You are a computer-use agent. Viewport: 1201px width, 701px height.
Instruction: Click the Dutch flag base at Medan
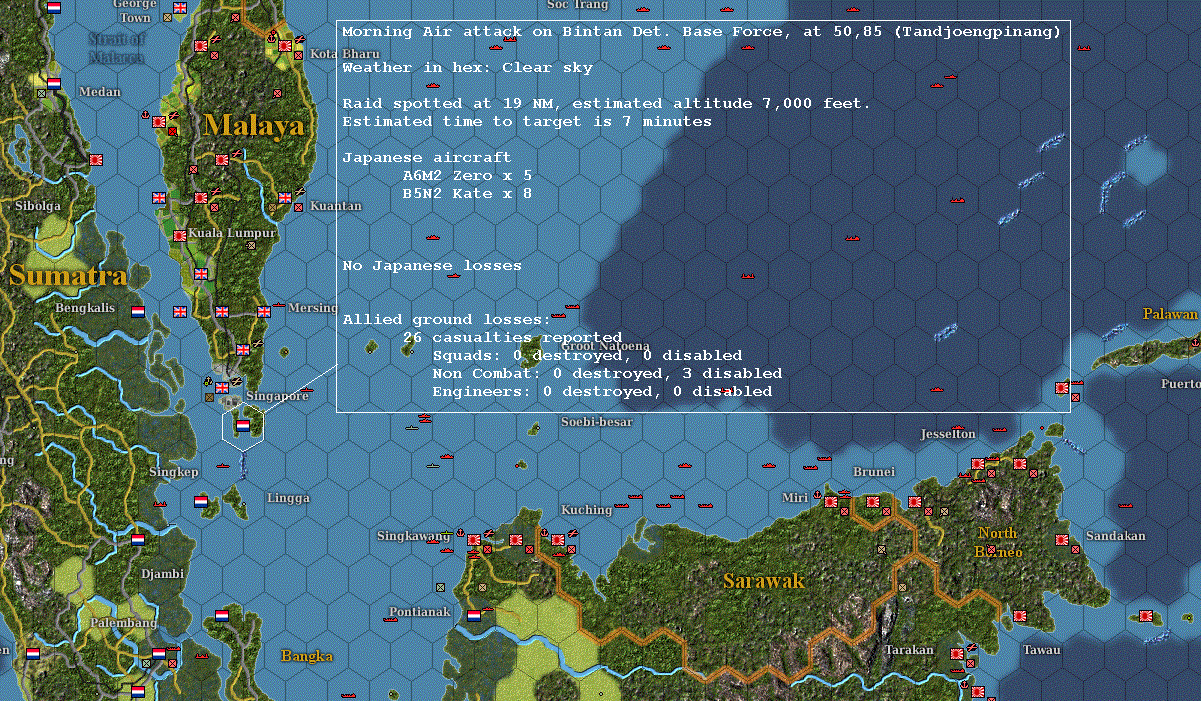54,84
